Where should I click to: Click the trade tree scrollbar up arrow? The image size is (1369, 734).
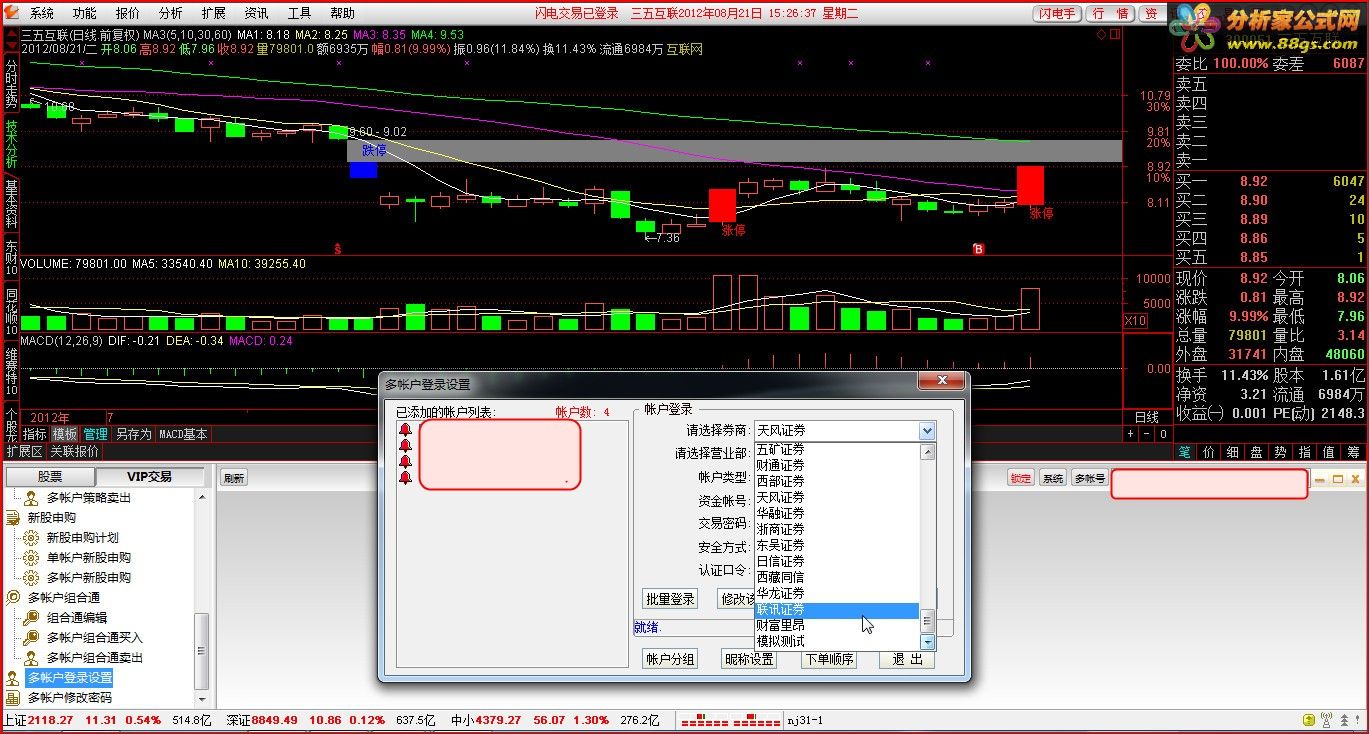(202, 498)
